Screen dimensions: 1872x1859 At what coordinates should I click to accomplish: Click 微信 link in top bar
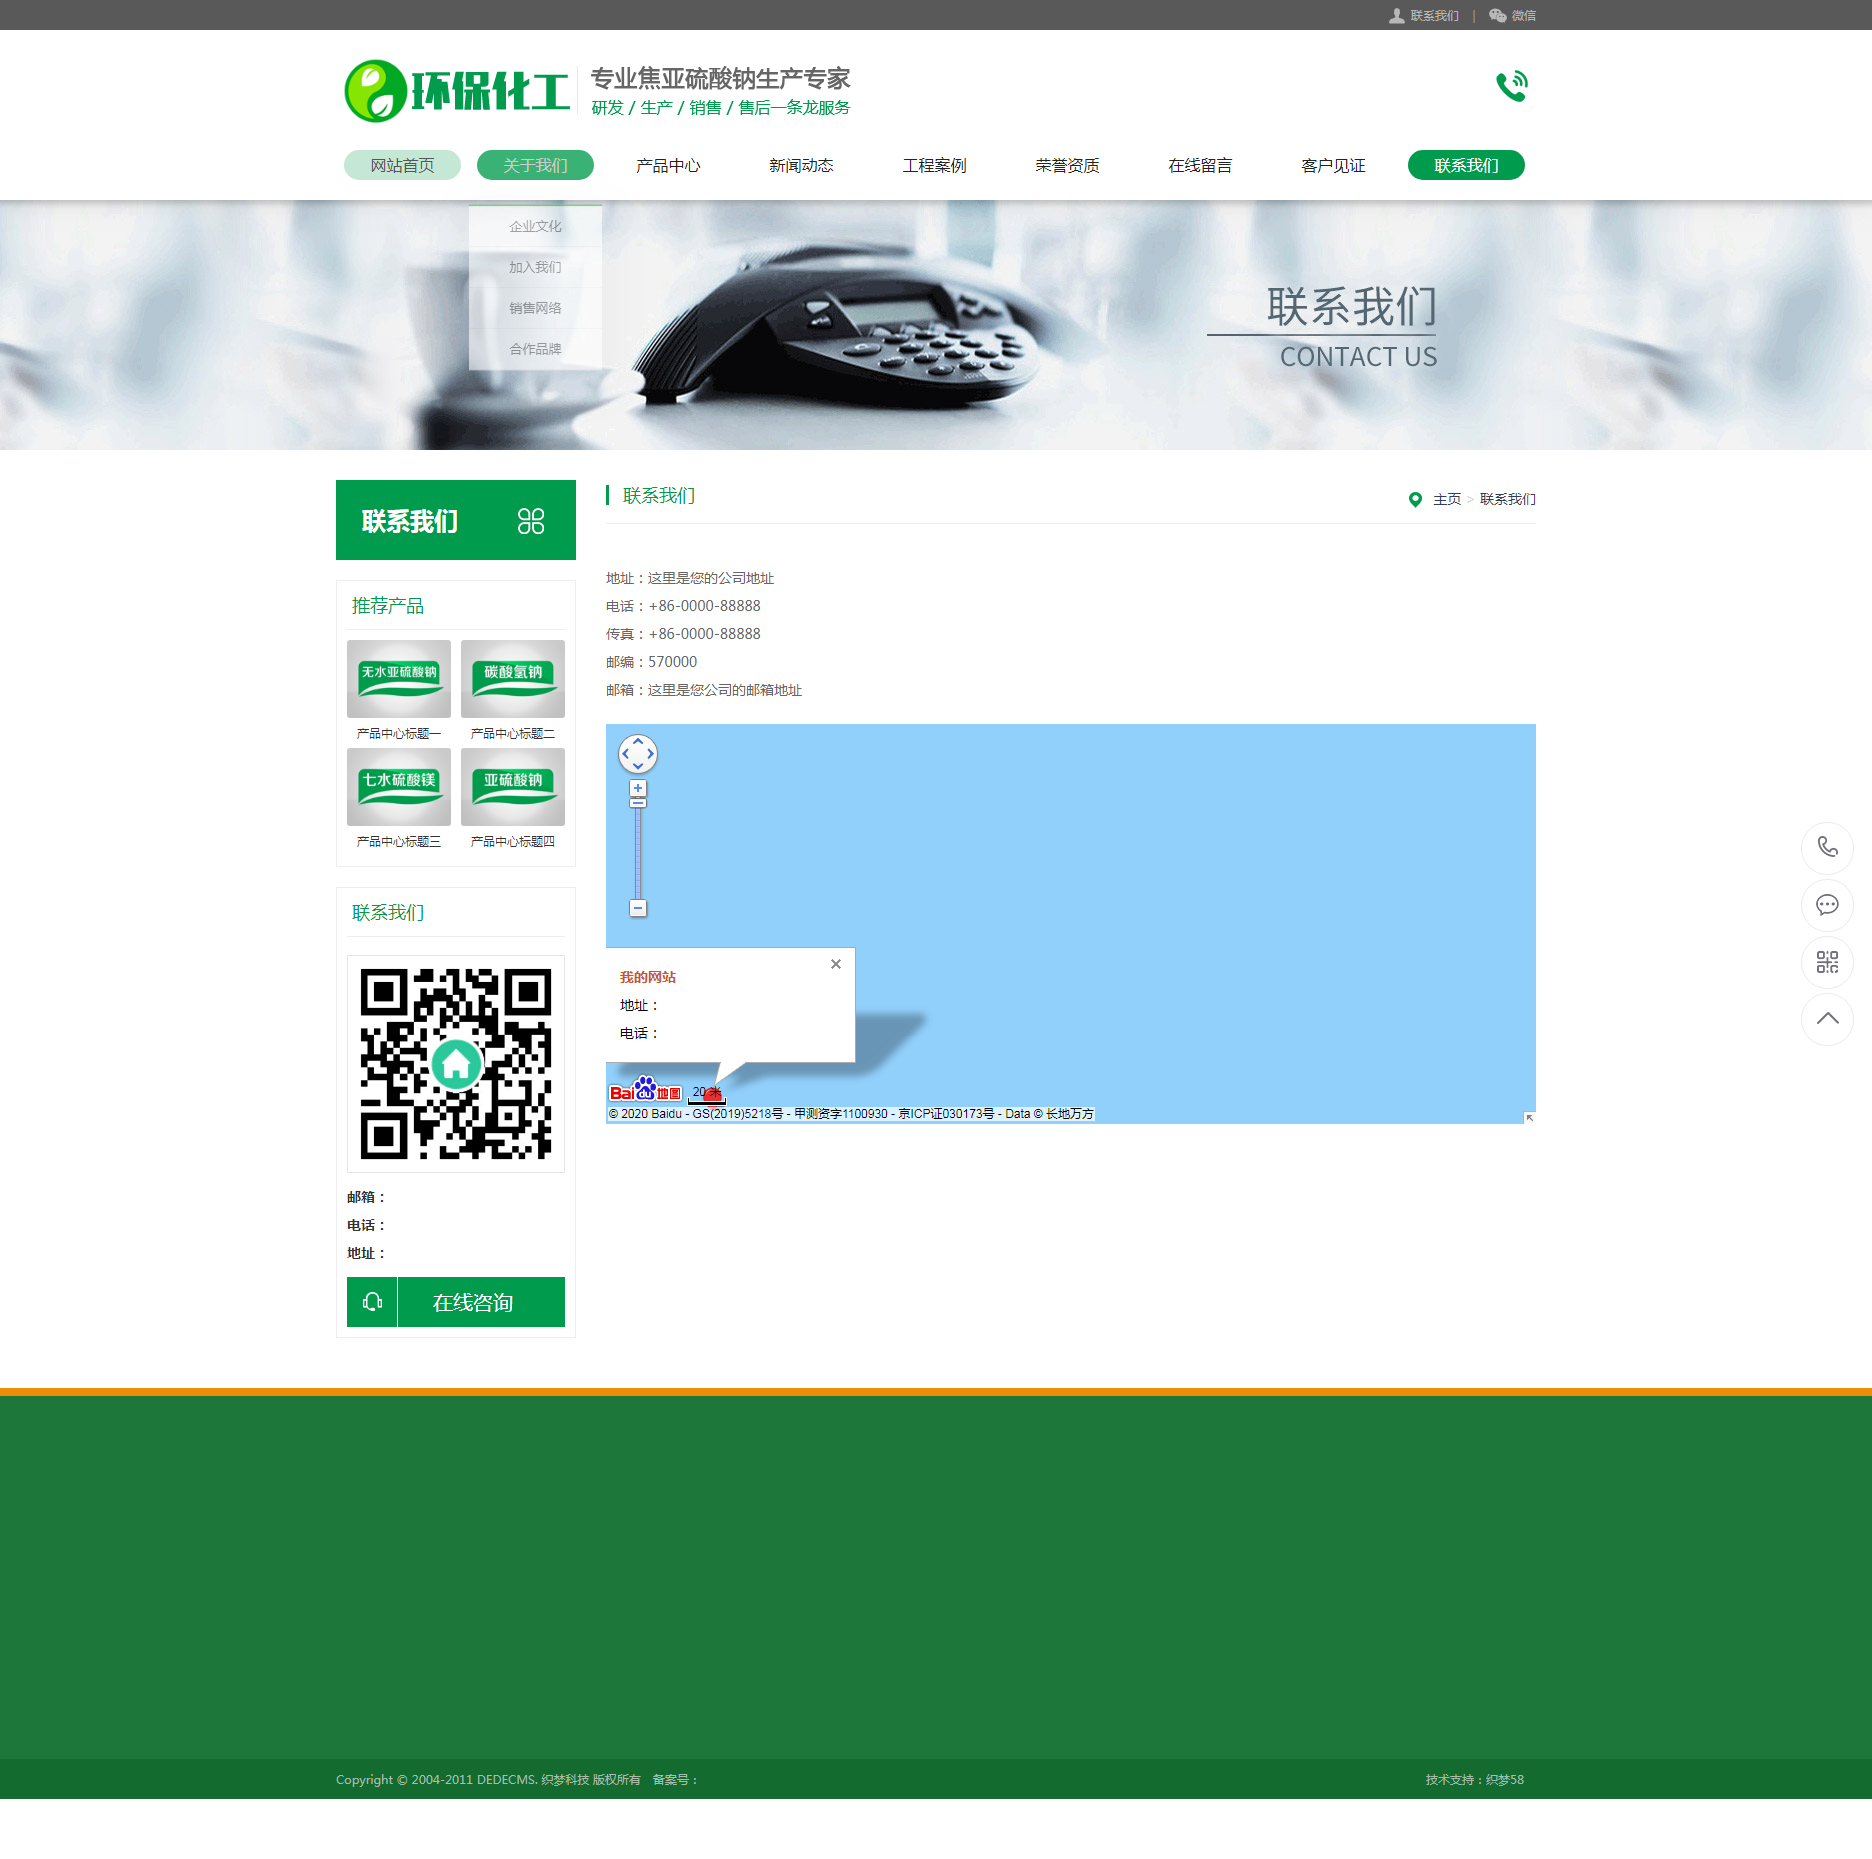[1524, 15]
